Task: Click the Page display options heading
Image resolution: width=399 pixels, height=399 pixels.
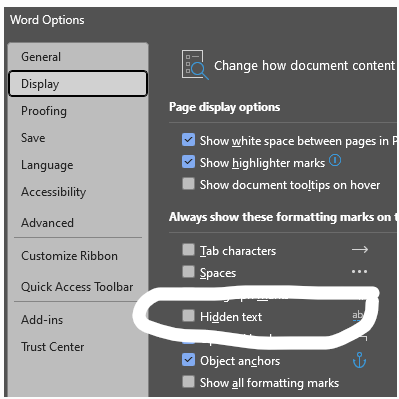Action: pyautogui.click(x=224, y=107)
